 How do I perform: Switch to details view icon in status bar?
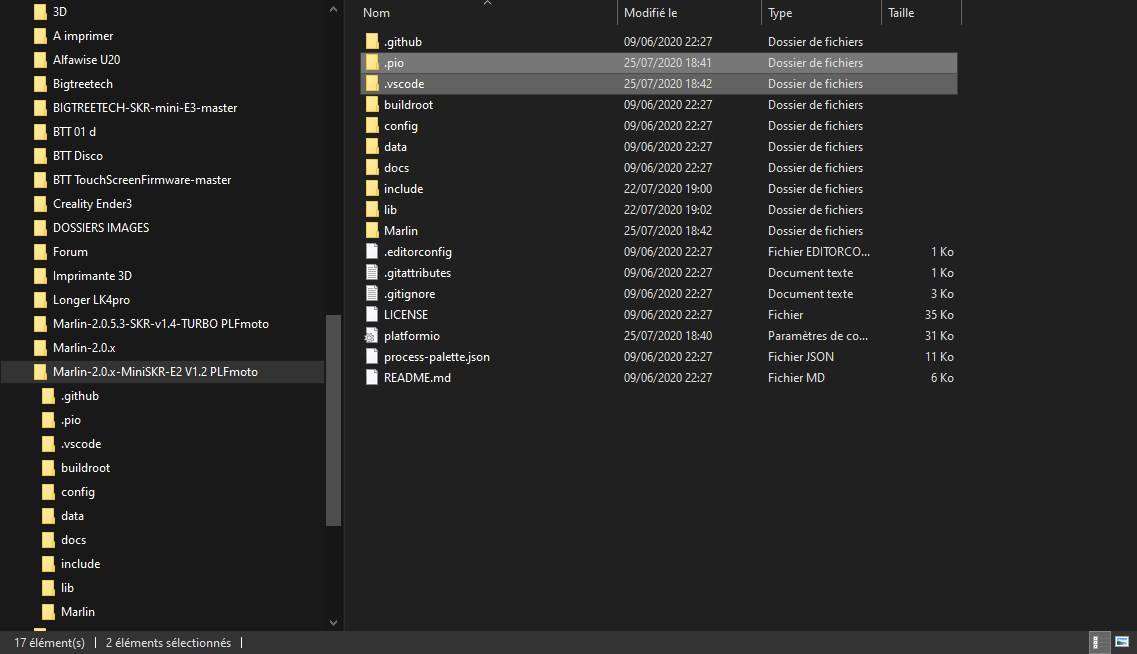[x=1099, y=642]
